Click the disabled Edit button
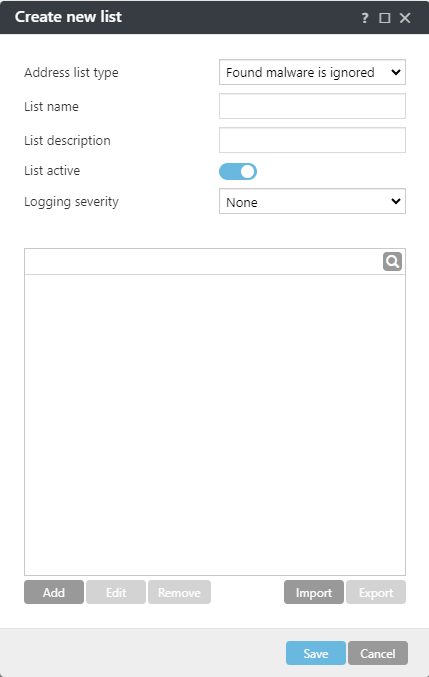Viewport: 429px width, 677px height. tap(116, 592)
